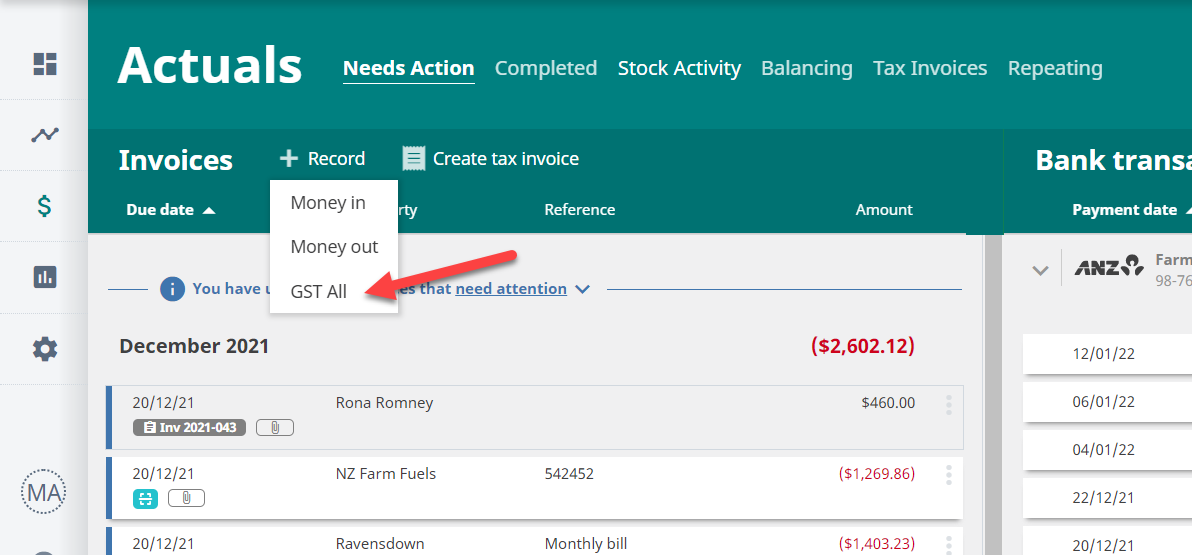Switch to the Completed tab
Screen dimensions: 1192x555
(546, 68)
